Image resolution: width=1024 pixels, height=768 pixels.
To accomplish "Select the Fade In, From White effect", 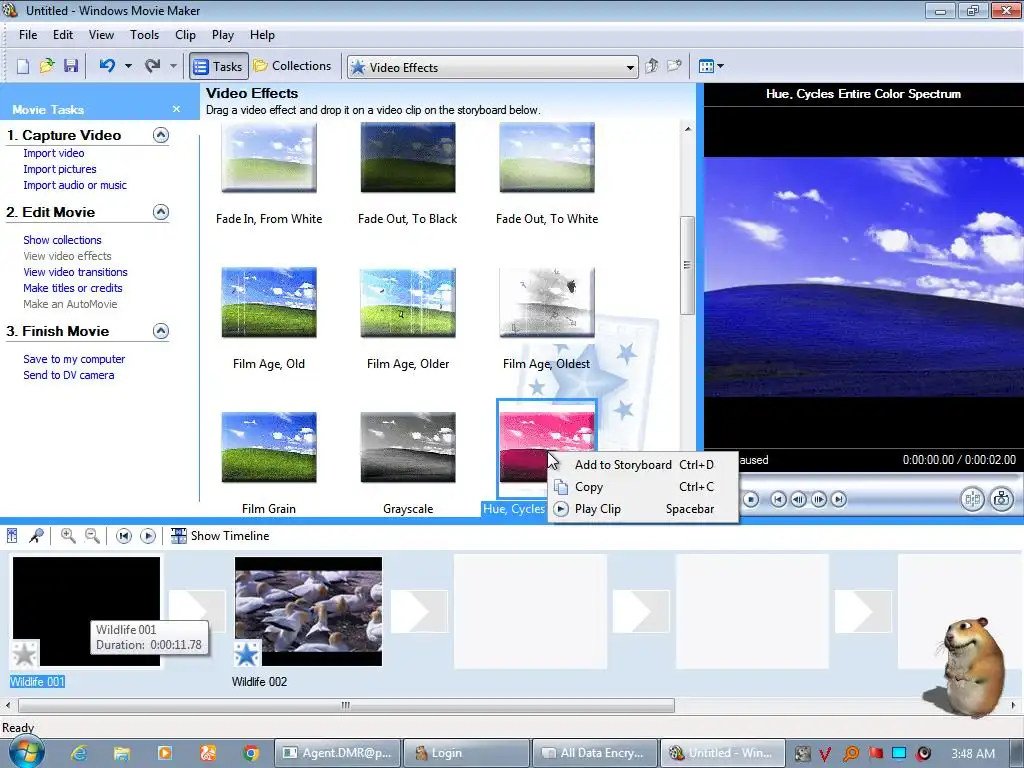I will (269, 158).
